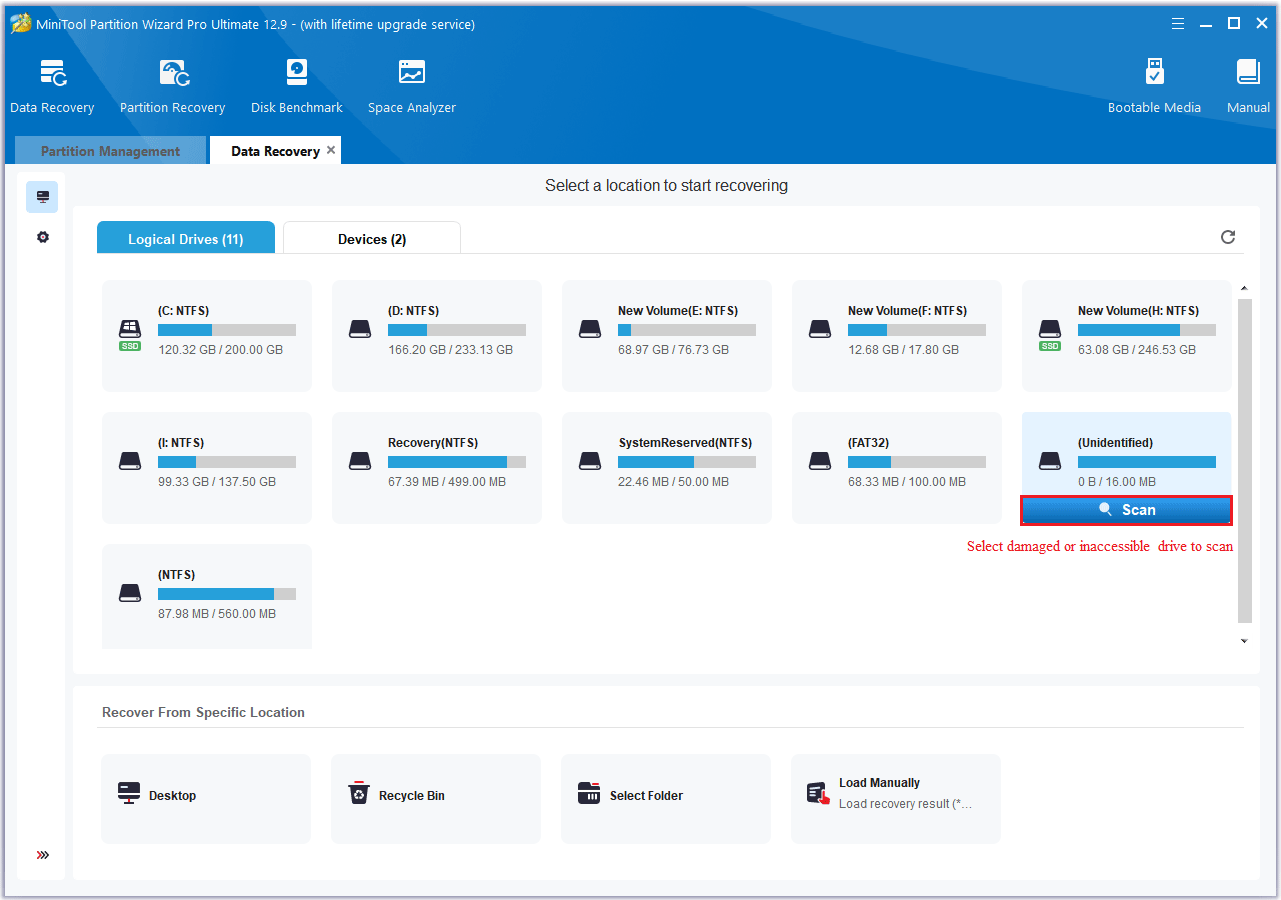Select the (D: NTFS) drive icon

click(360, 329)
